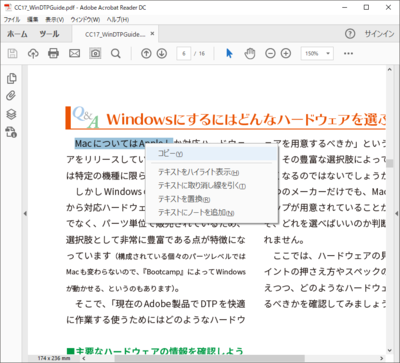This screenshot has height=363, width=400.
Task: Zoom out with minus circle
Action: pyautogui.click(x=270, y=53)
